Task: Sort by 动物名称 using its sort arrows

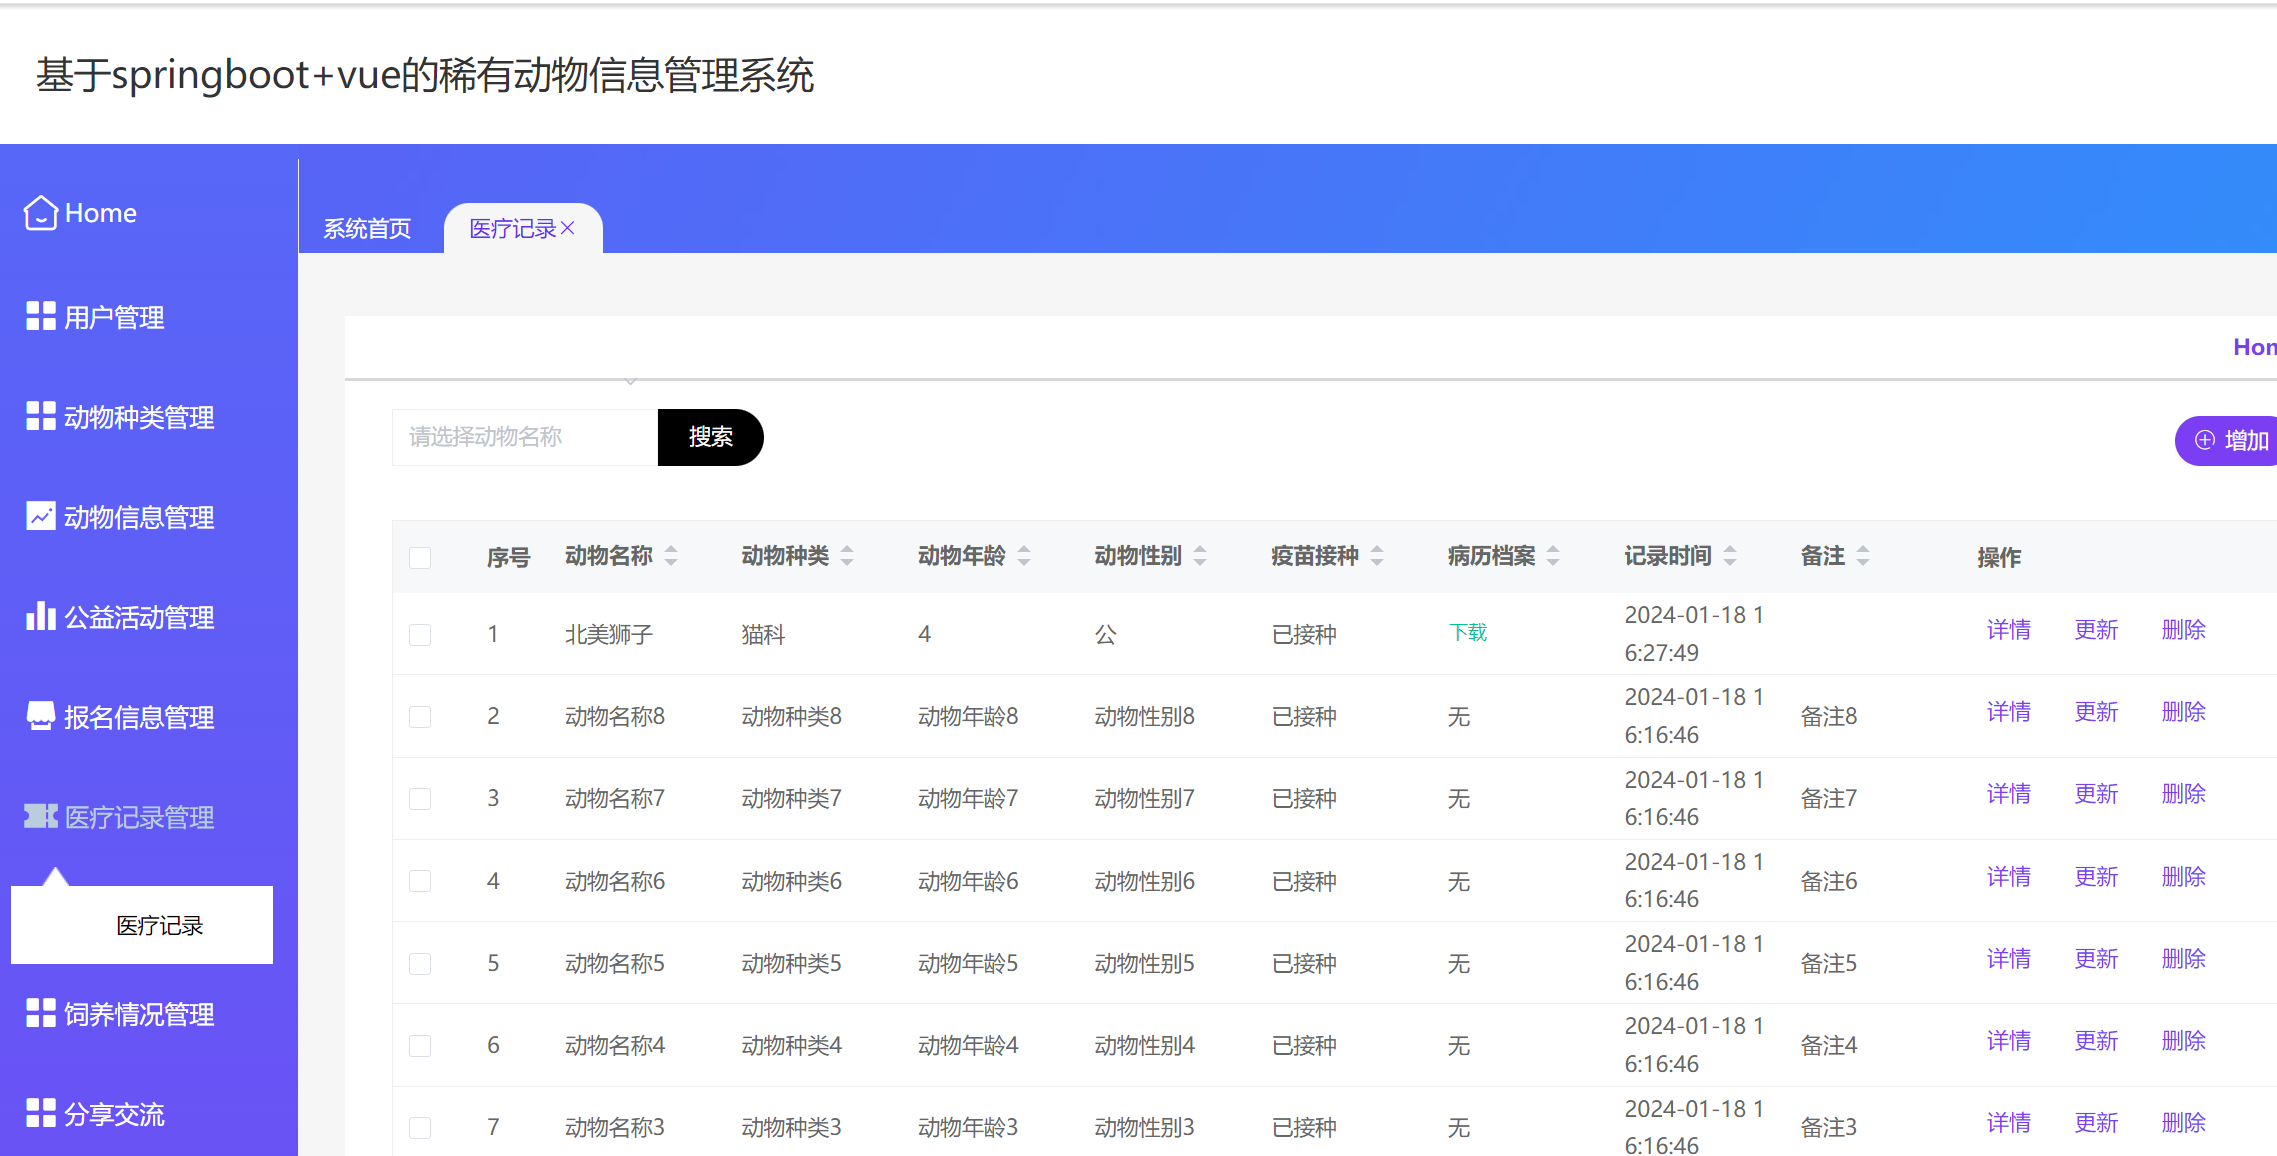Action: pyautogui.click(x=670, y=556)
